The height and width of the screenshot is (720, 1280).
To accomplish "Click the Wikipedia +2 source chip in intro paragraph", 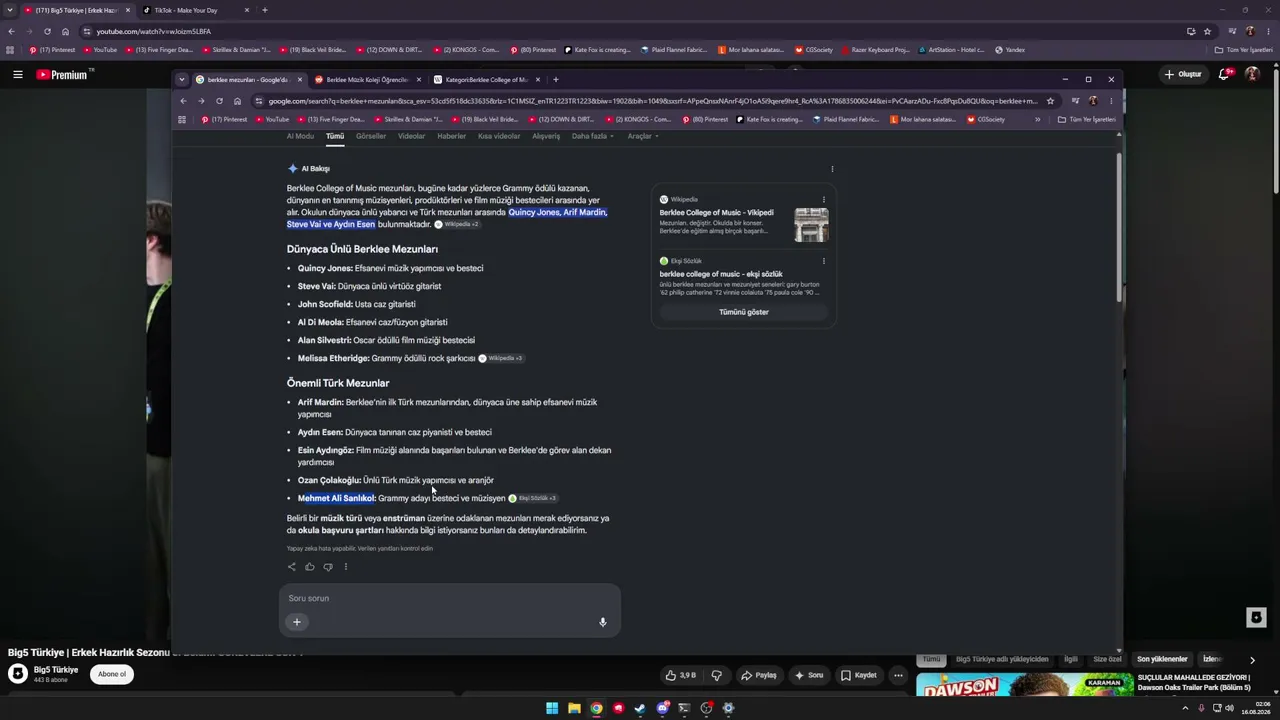I will click(457, 224).
